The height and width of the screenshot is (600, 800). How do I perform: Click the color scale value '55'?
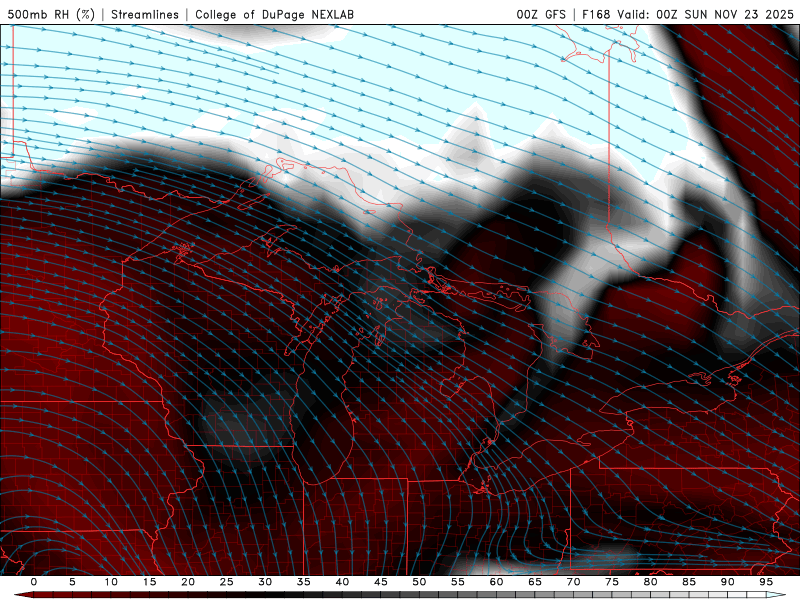tap(458, 582)
